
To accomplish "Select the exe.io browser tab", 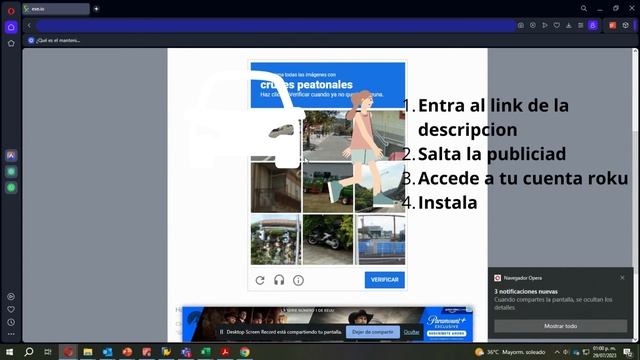I will (56, 9).
